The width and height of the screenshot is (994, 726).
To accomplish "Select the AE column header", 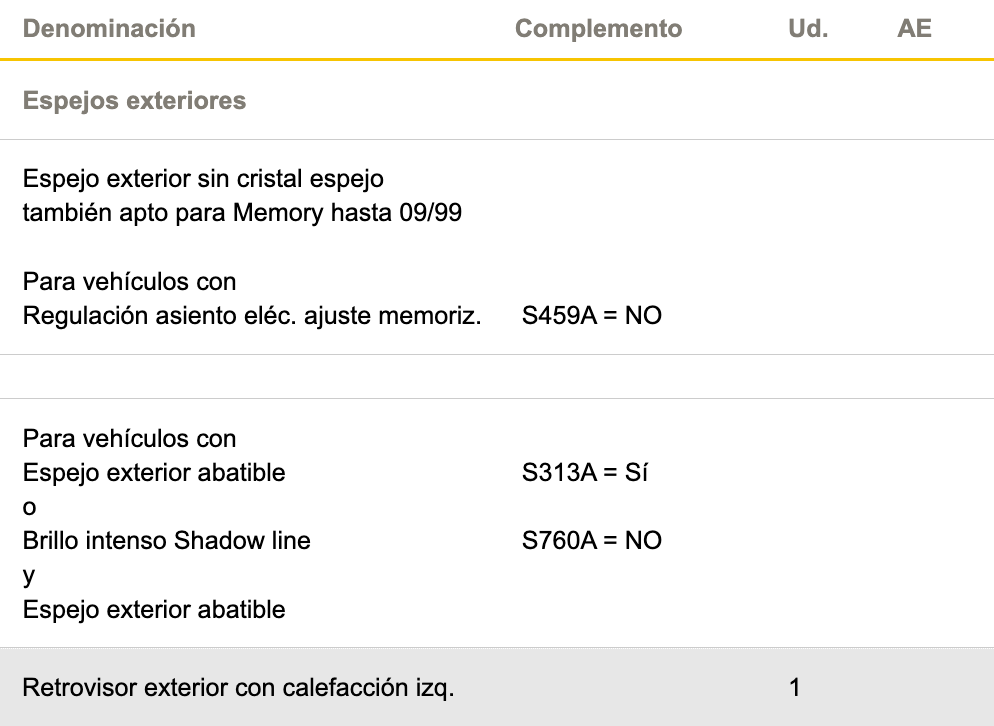I will pyautogui.click(x=914, y=28).
